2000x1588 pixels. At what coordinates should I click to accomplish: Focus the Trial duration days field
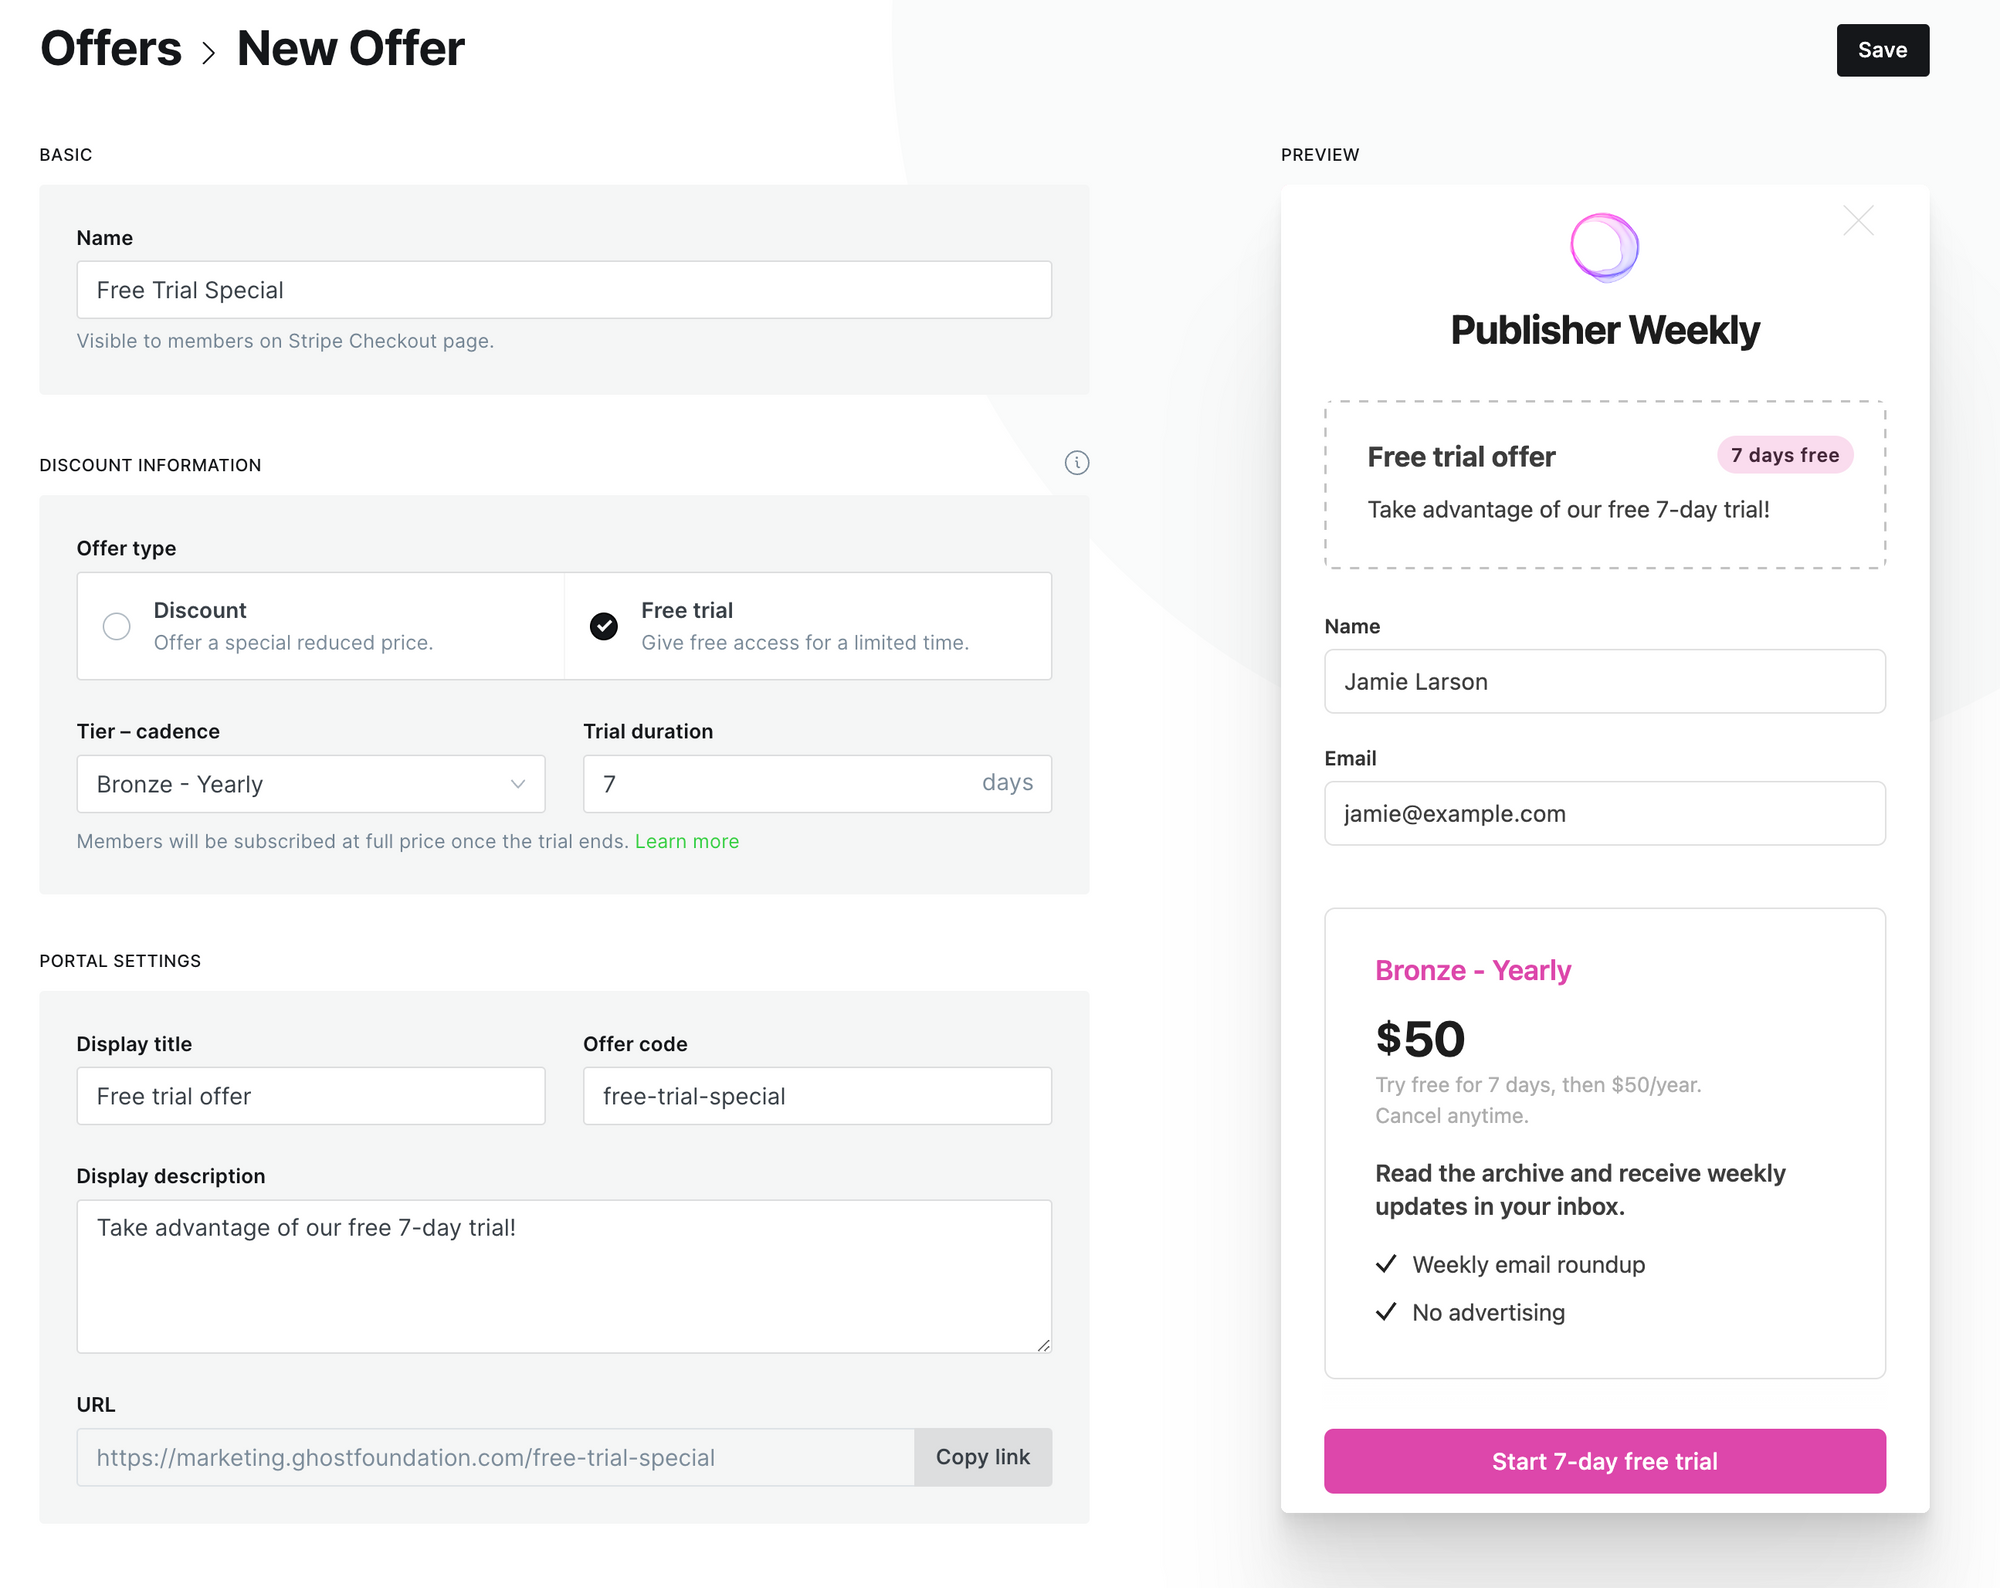(x=817, y=784)
